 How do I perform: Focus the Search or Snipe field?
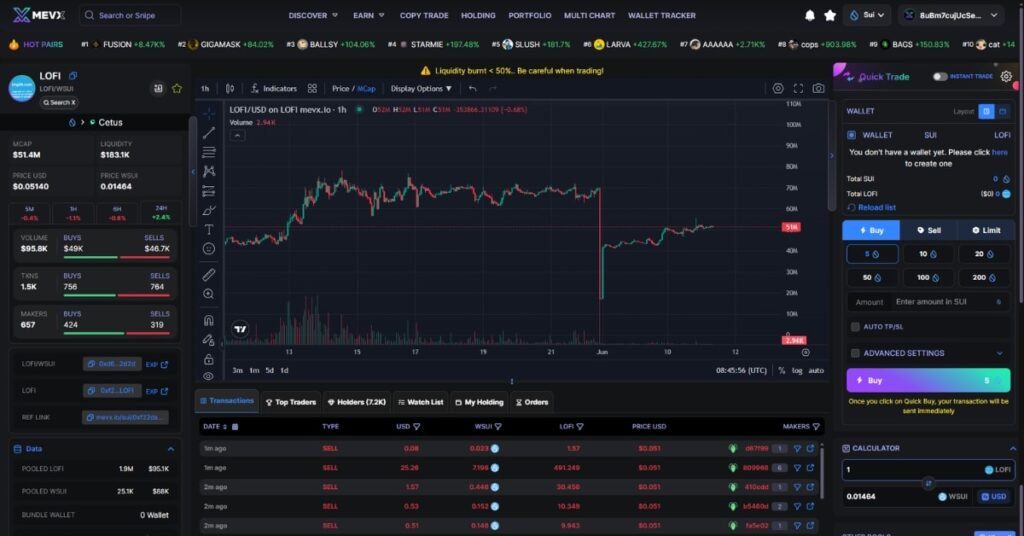[x=130, y=15]
